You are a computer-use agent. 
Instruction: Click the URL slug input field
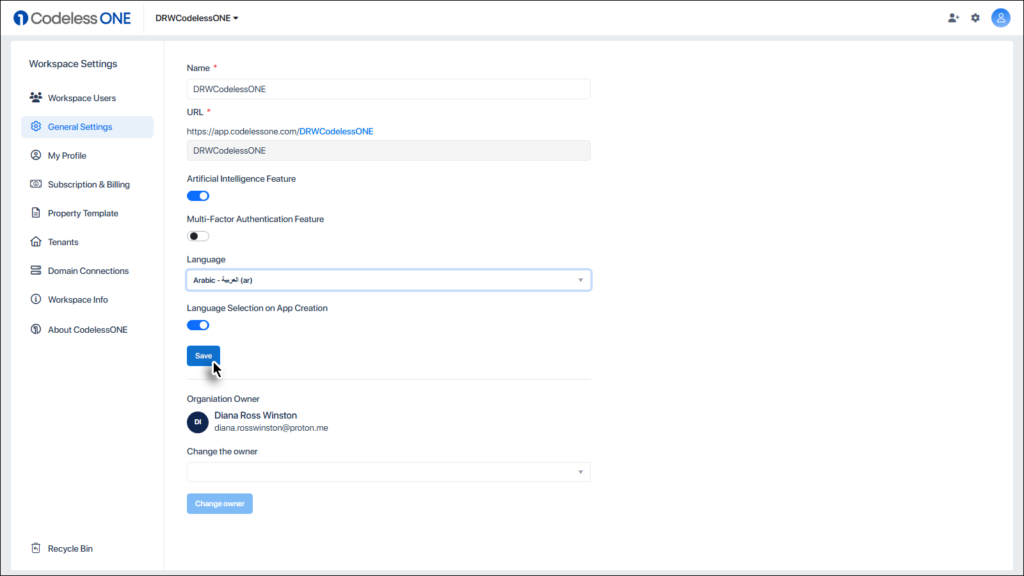click(389, 150)
